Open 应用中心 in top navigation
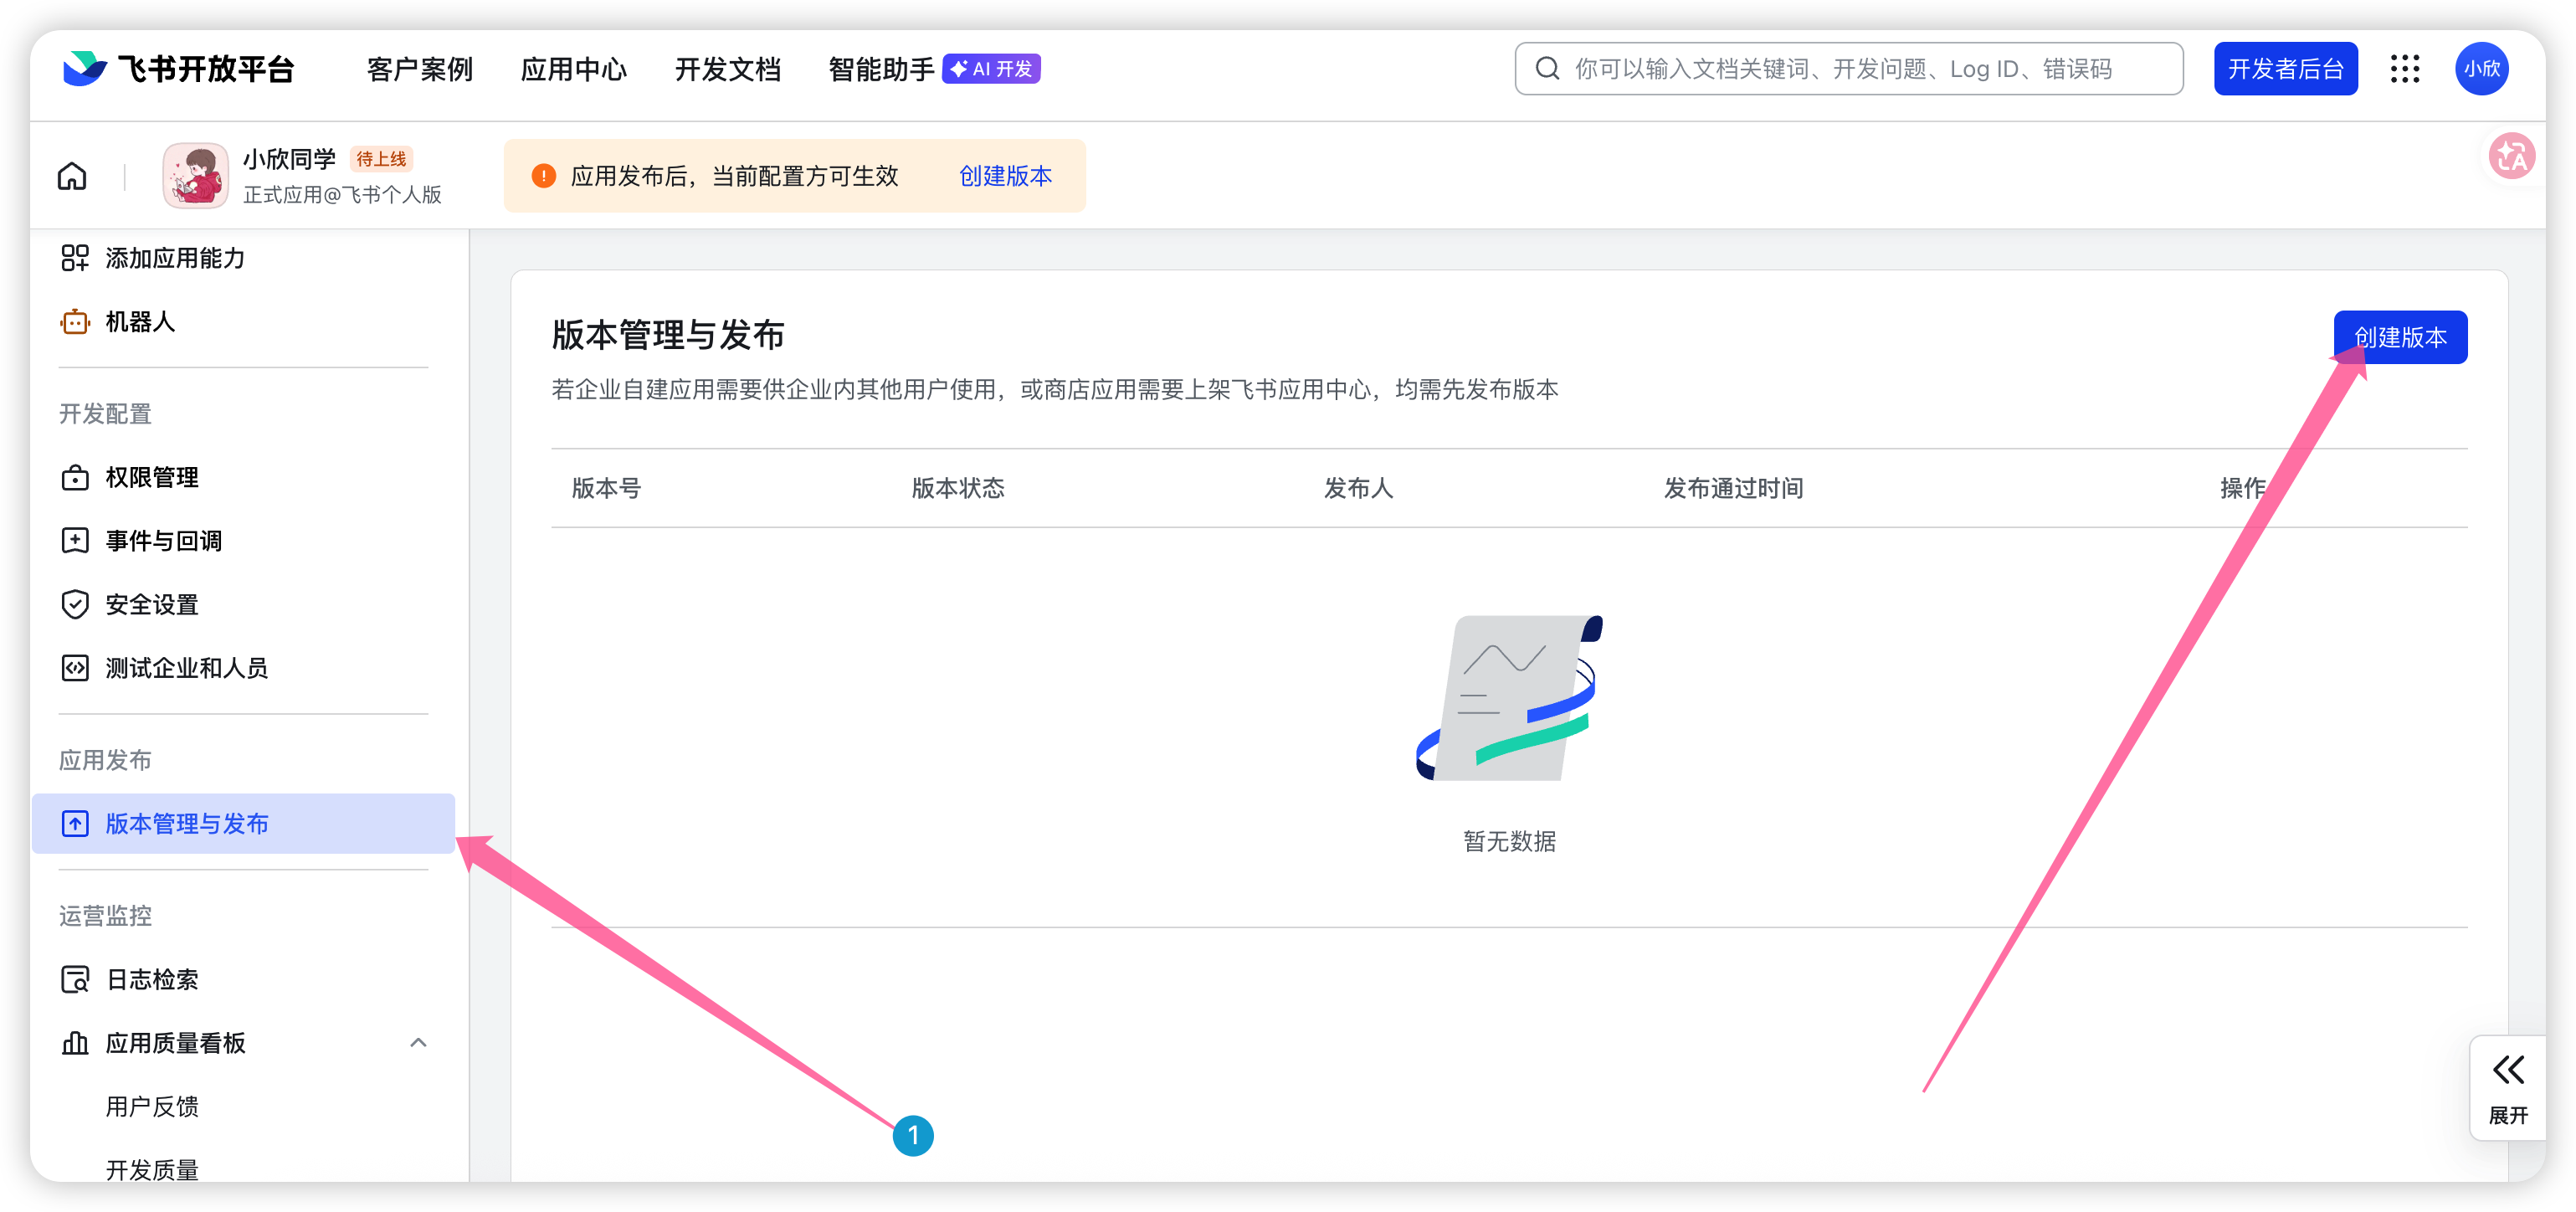 coord(573,69)
